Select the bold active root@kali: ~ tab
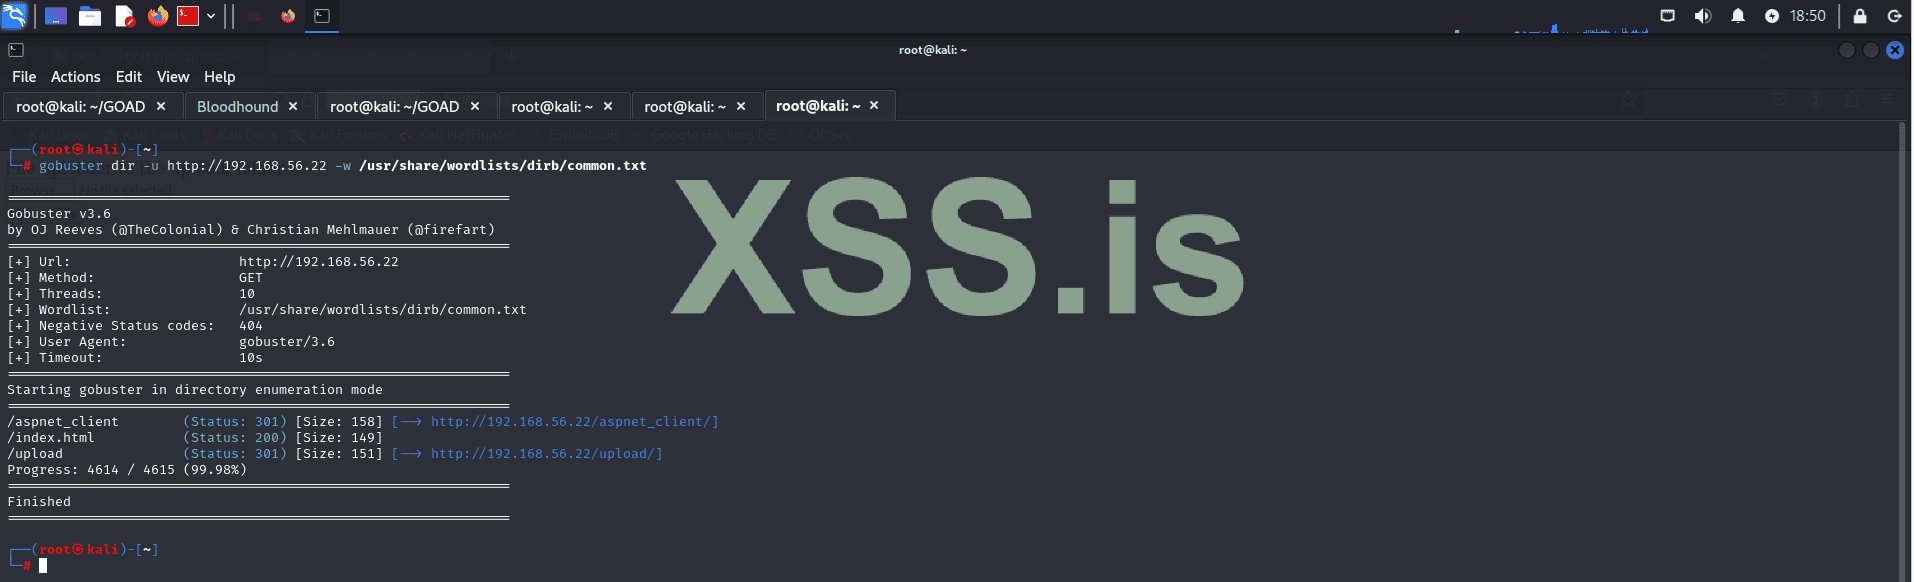1914x582 pixels. click(818, 106)
